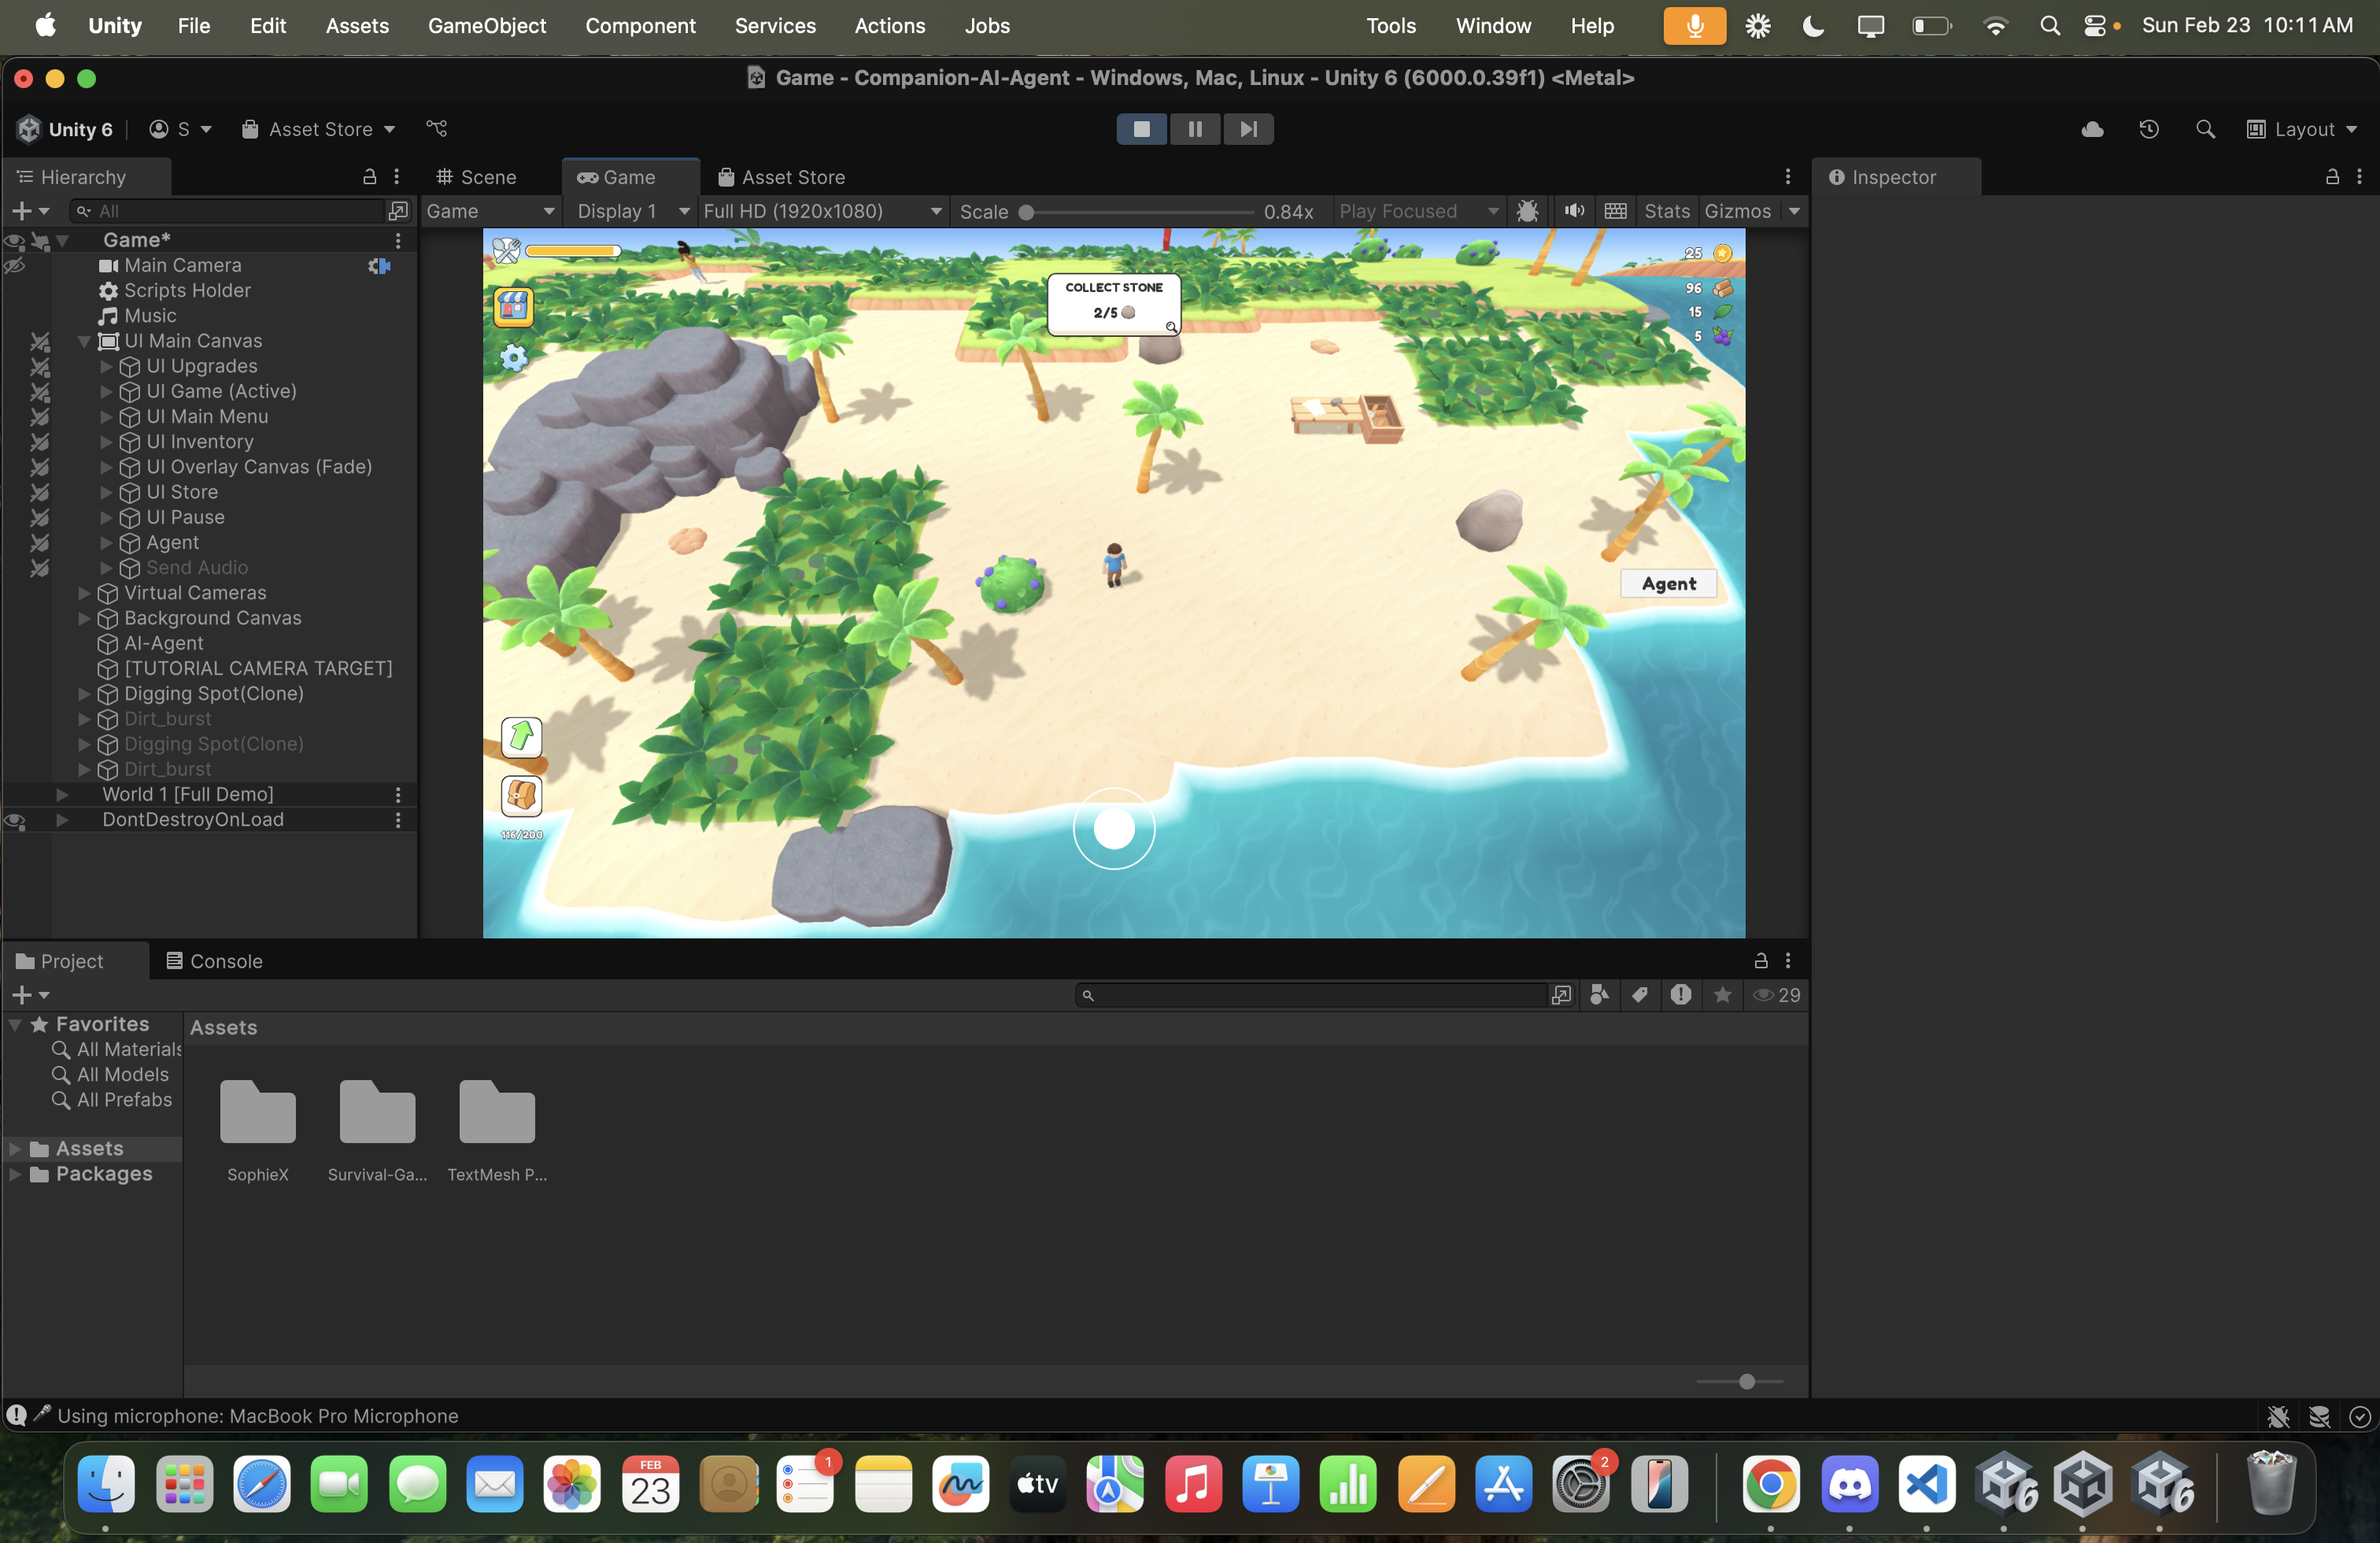Image resolution: width=2380 pixels, height=1543 pixels.
Task: Pause the game with the pause button
Action: click(x=1194, y=129)
